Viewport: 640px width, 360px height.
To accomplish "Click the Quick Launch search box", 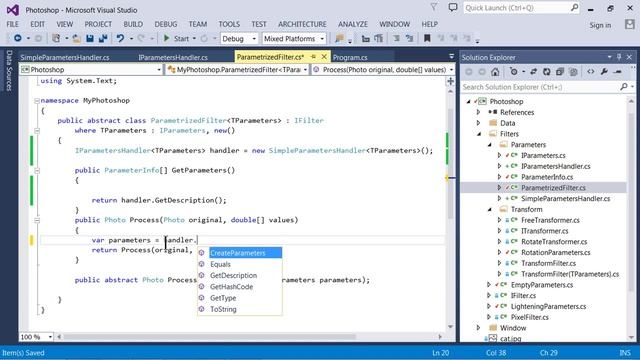I will 521,8.
